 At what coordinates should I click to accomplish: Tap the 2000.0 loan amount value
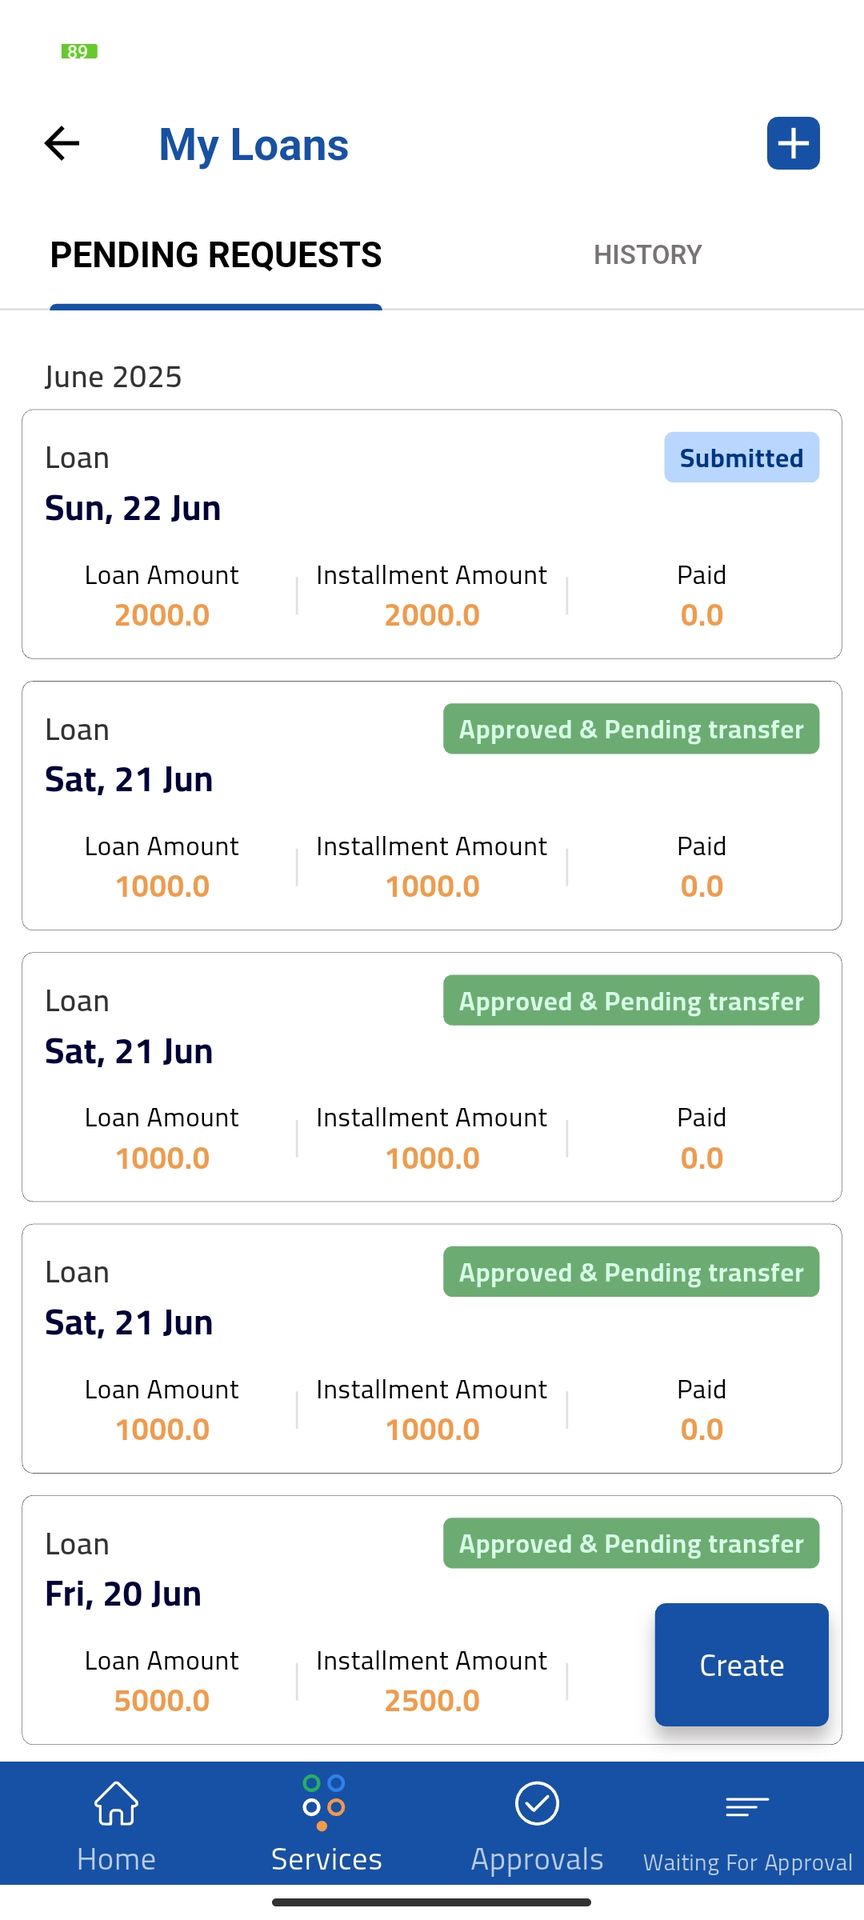162,615
